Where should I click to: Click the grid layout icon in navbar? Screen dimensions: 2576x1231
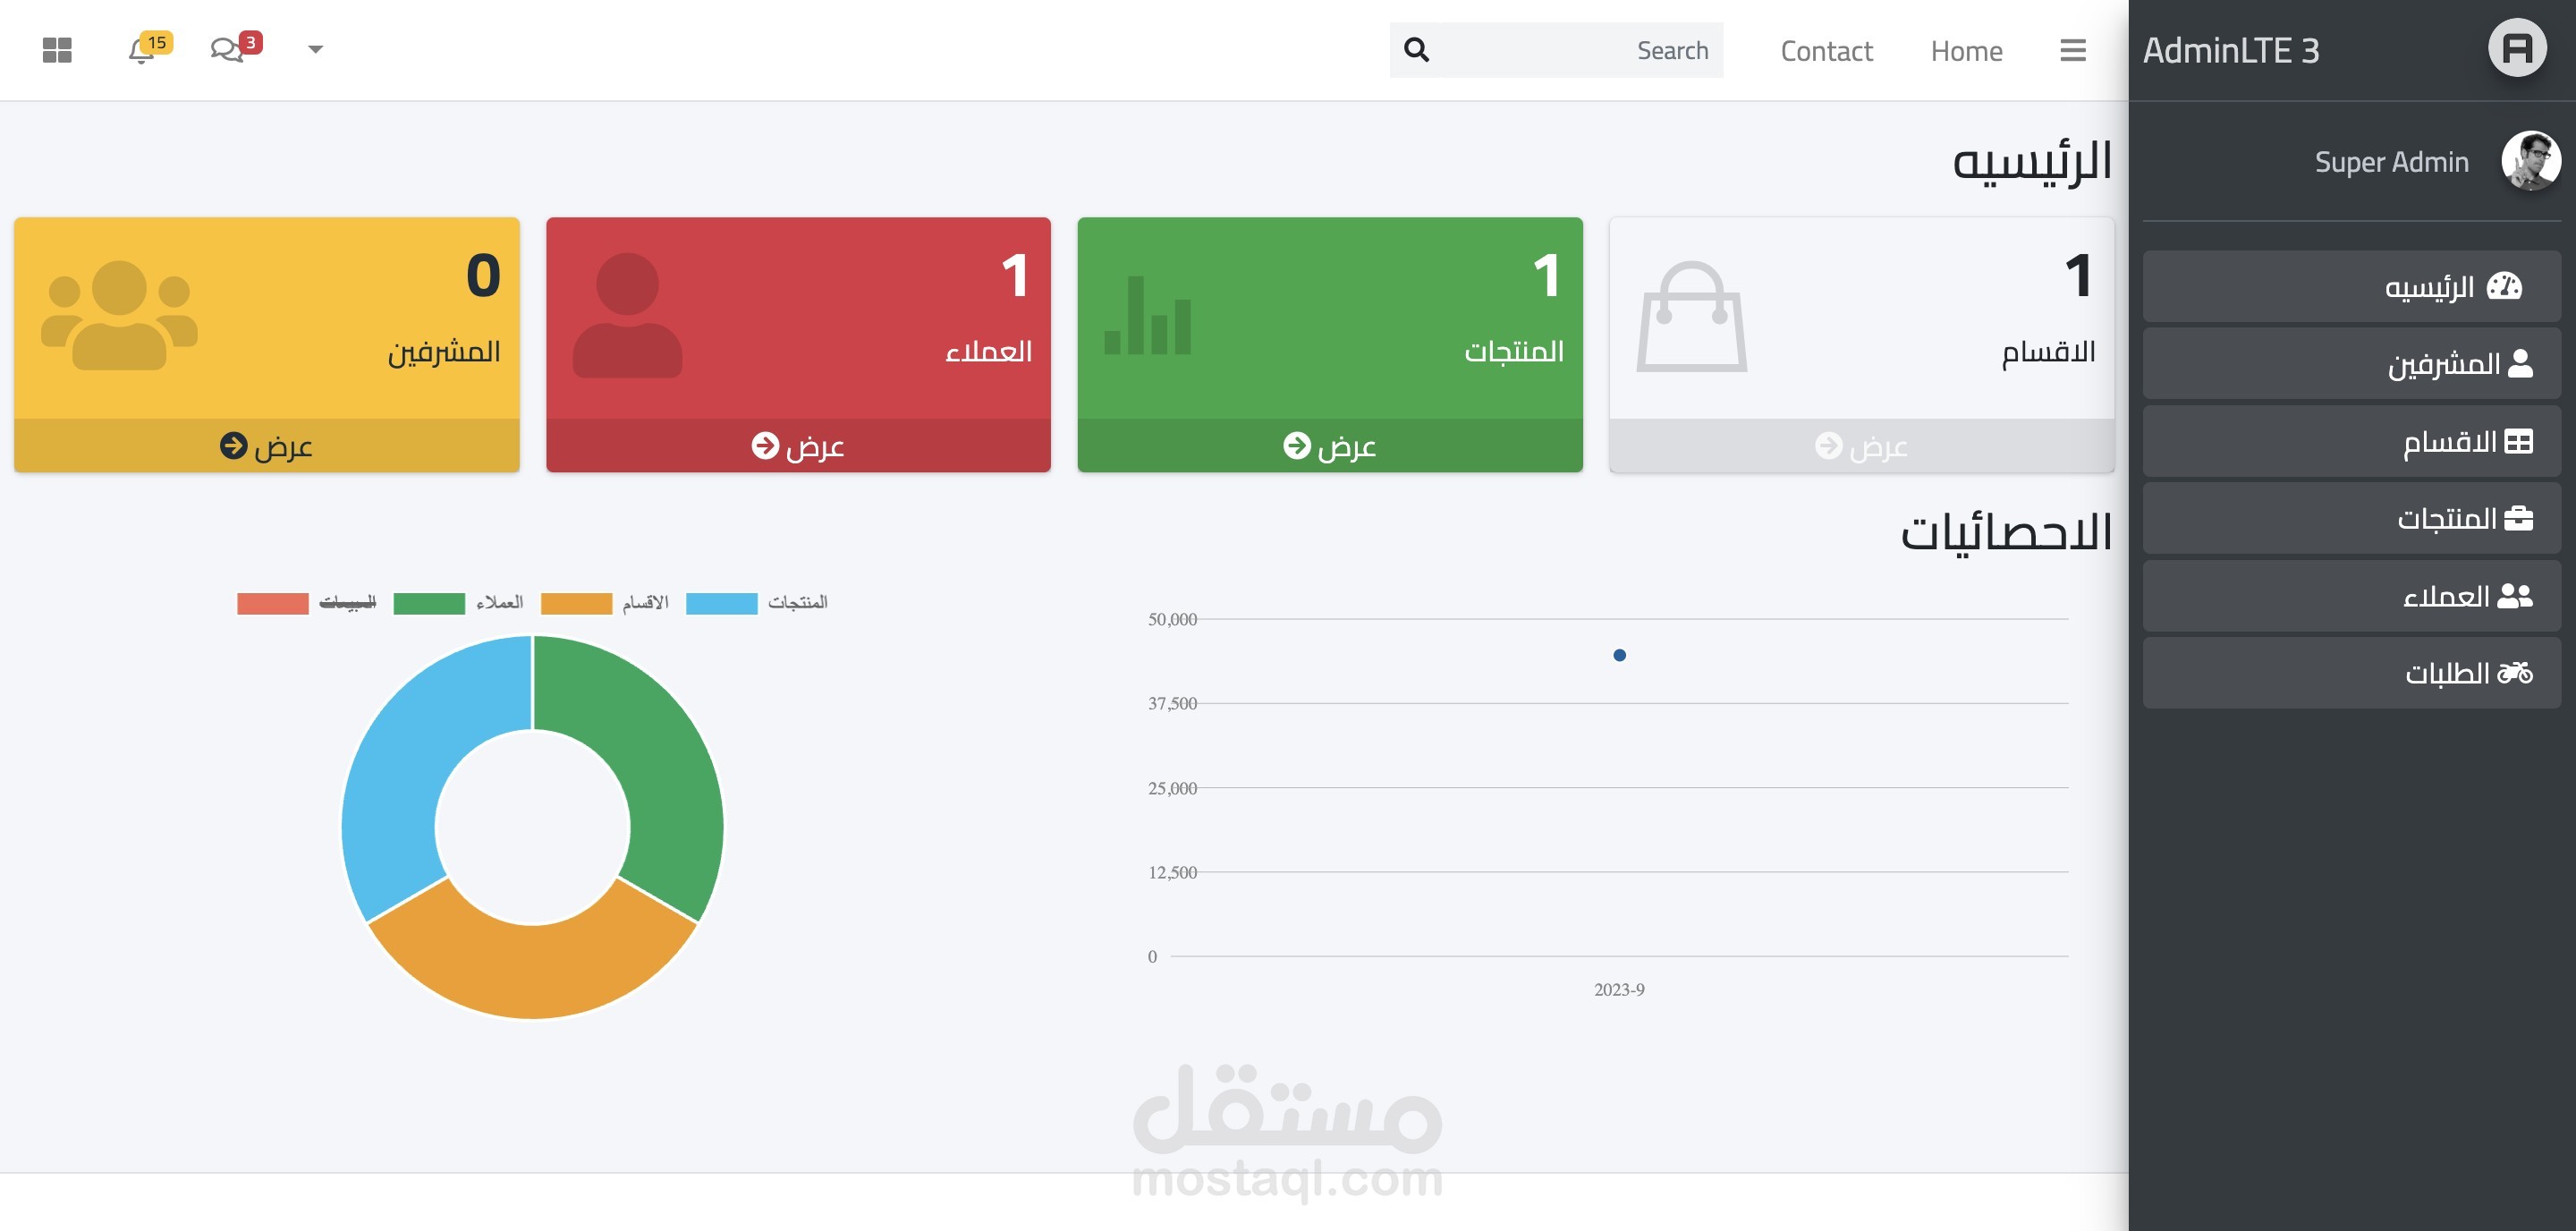[x=57, y=50]
